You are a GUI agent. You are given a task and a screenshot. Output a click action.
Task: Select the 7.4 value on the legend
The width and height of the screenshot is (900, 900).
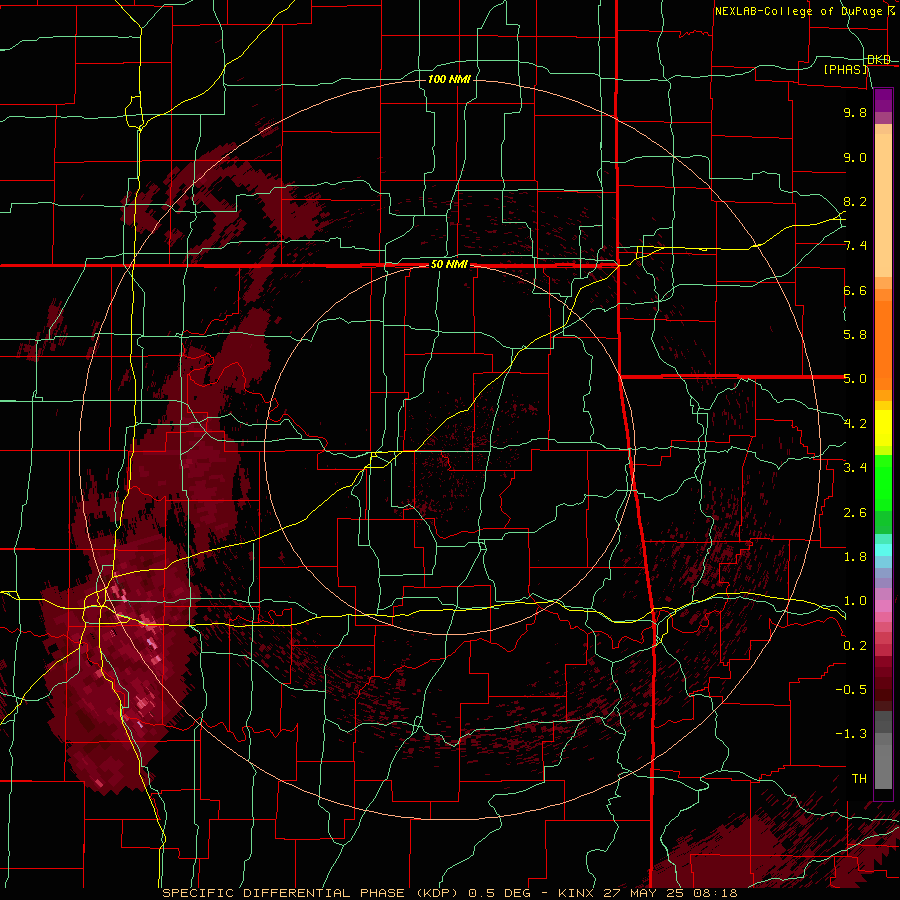855,246
